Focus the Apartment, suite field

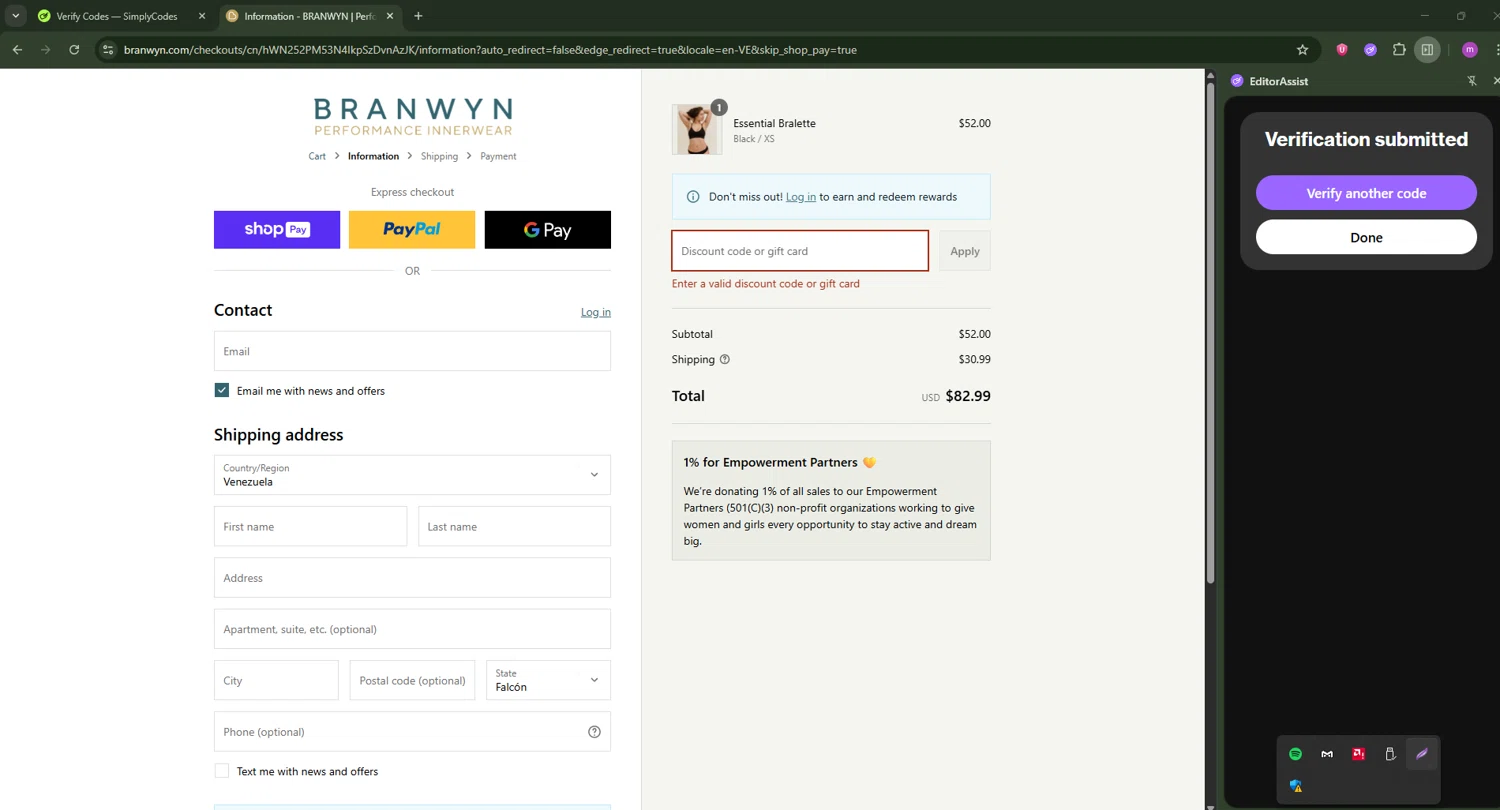click(x=412, y=629)
